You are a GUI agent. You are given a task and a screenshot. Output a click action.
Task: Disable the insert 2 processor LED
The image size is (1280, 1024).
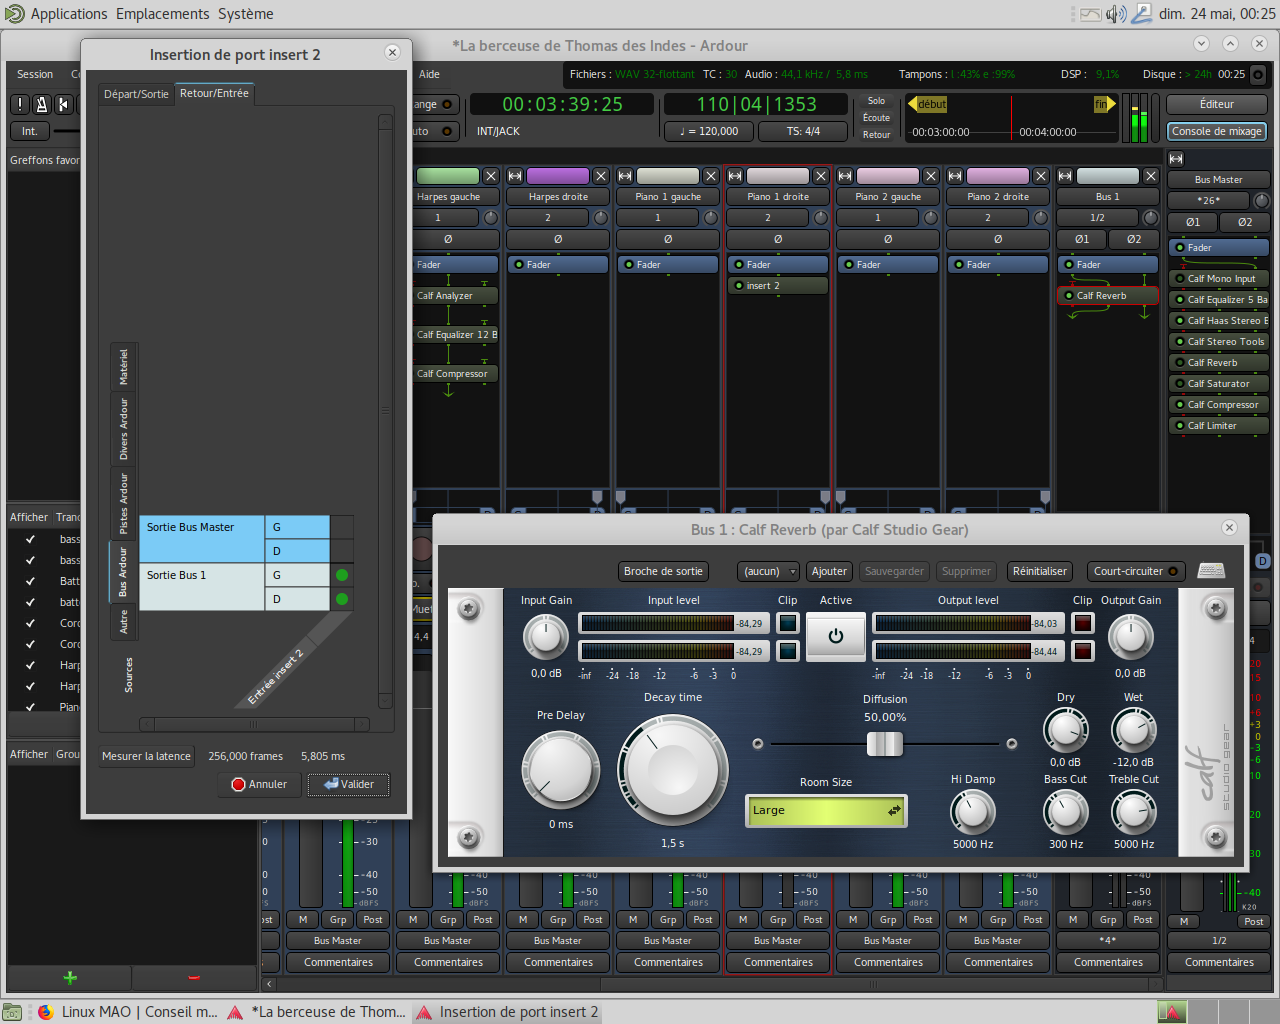[739, 286]
